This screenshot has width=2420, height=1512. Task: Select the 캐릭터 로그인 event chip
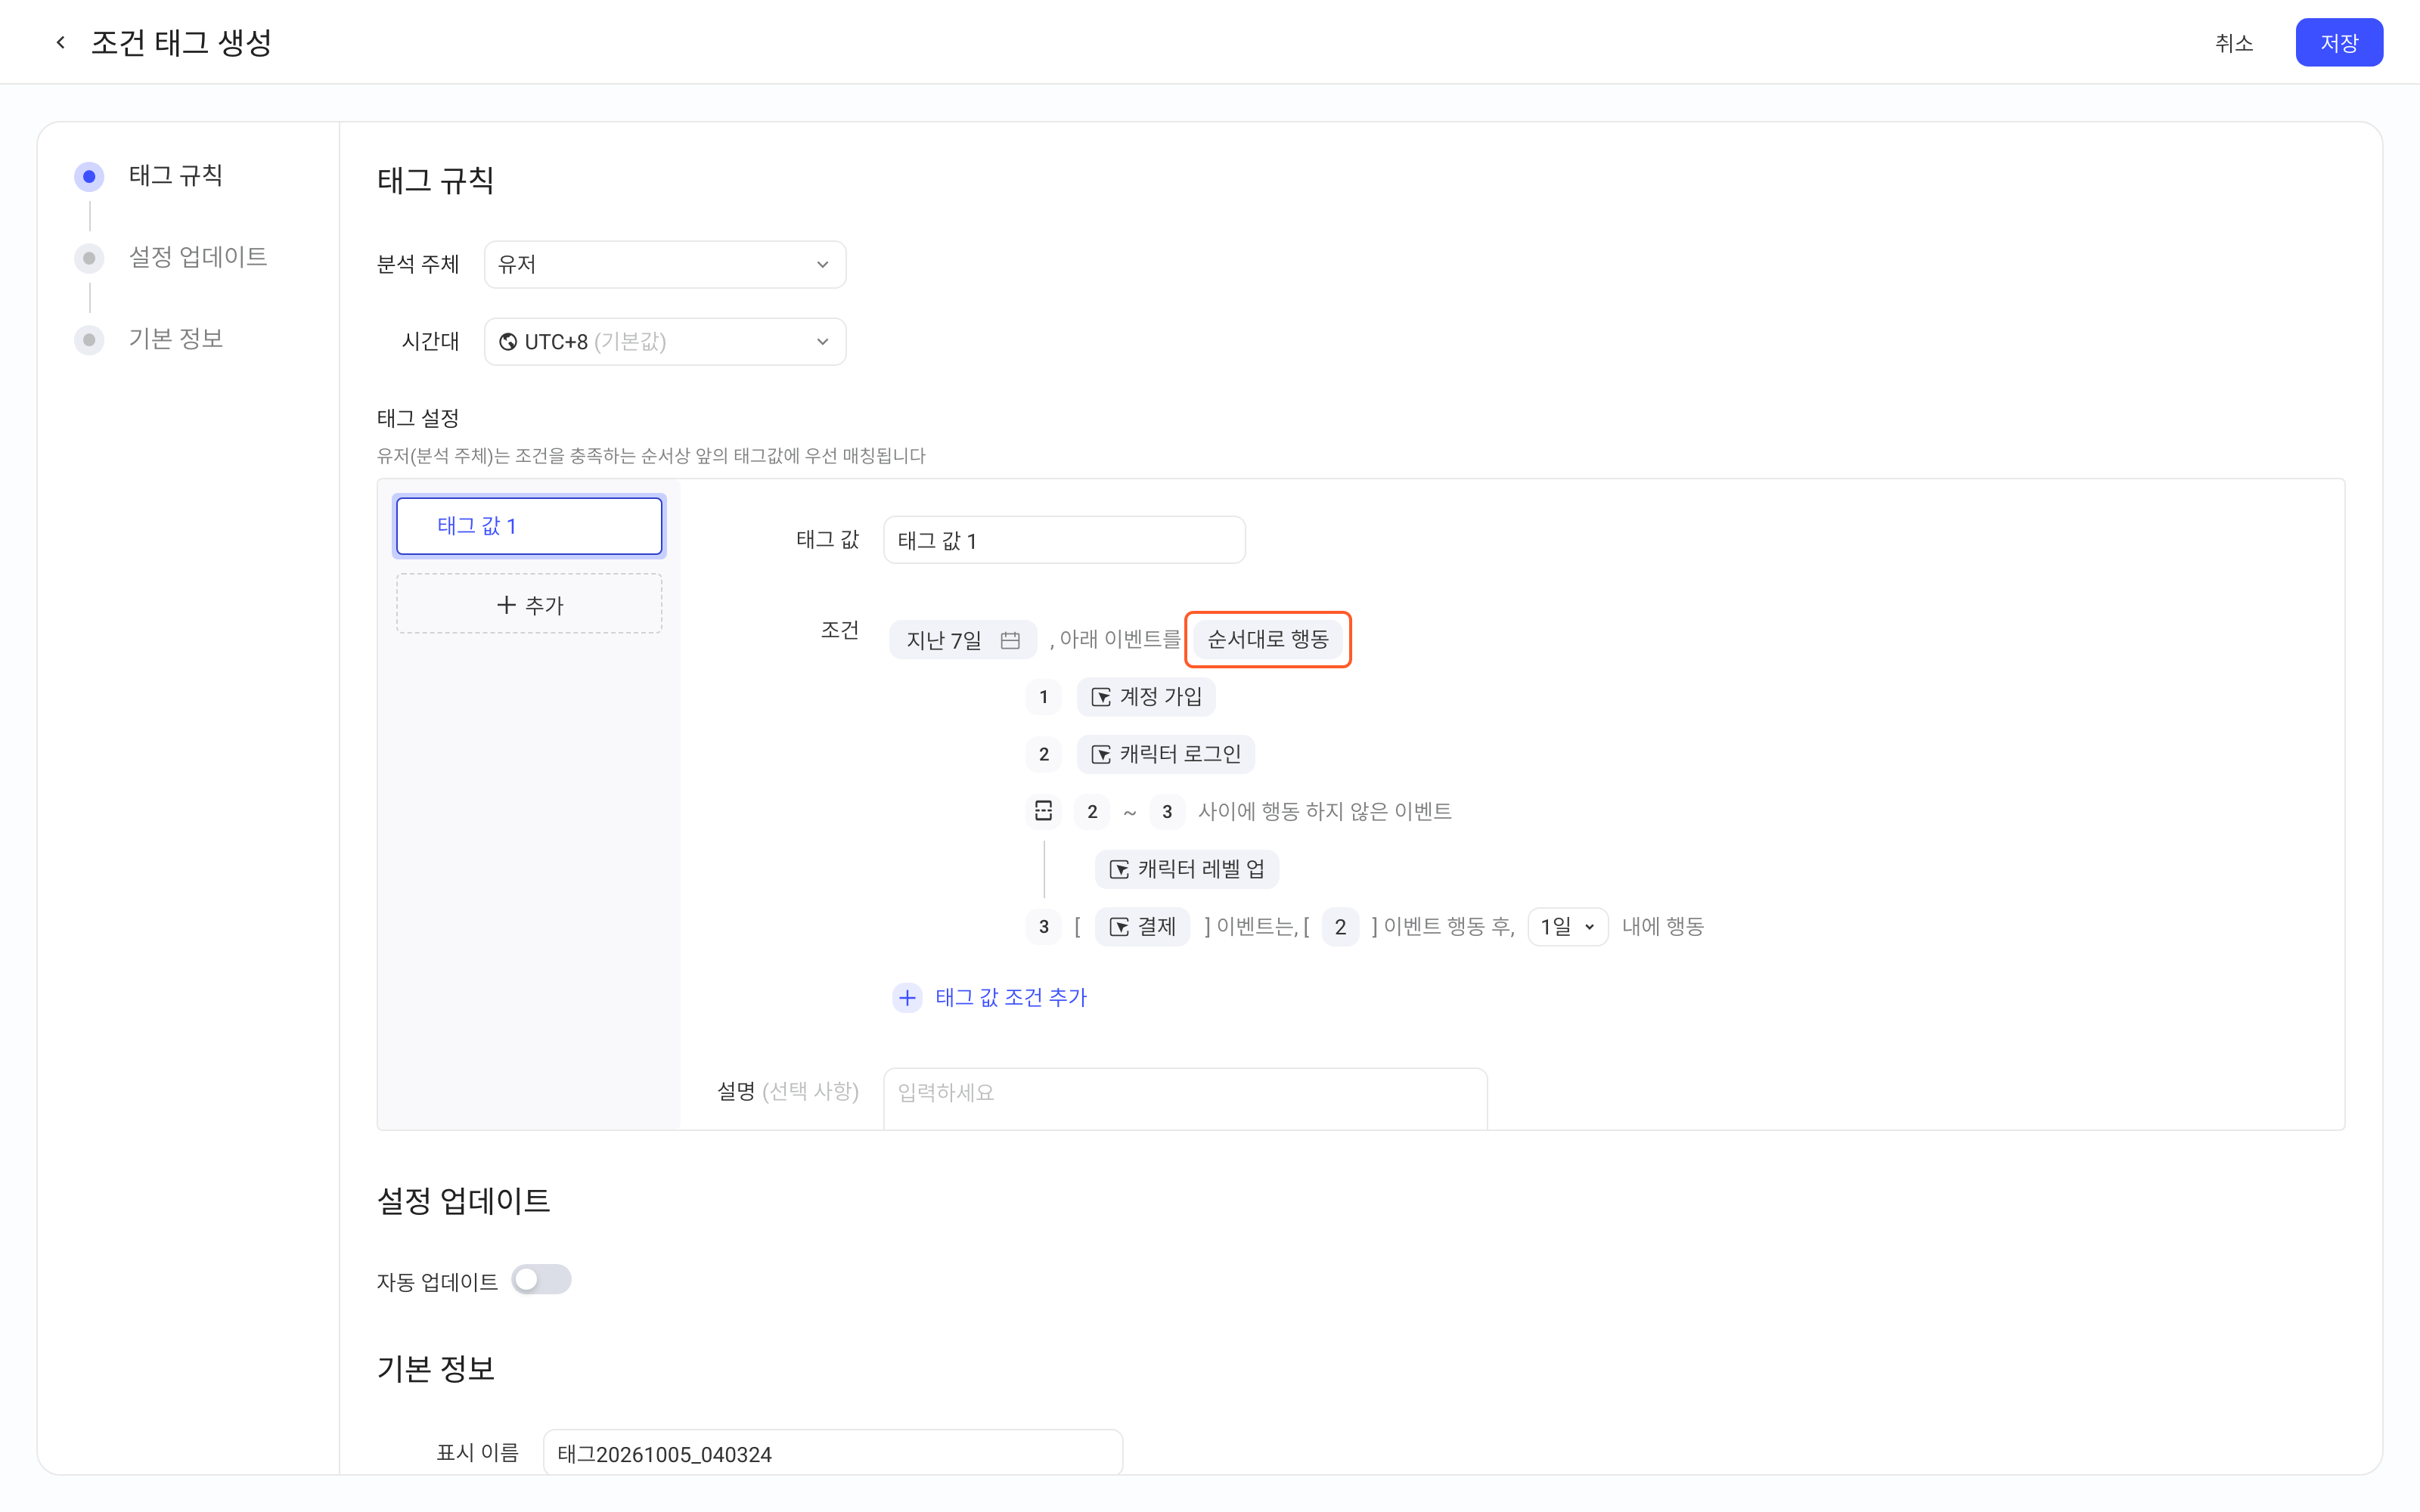(1165, 754)
